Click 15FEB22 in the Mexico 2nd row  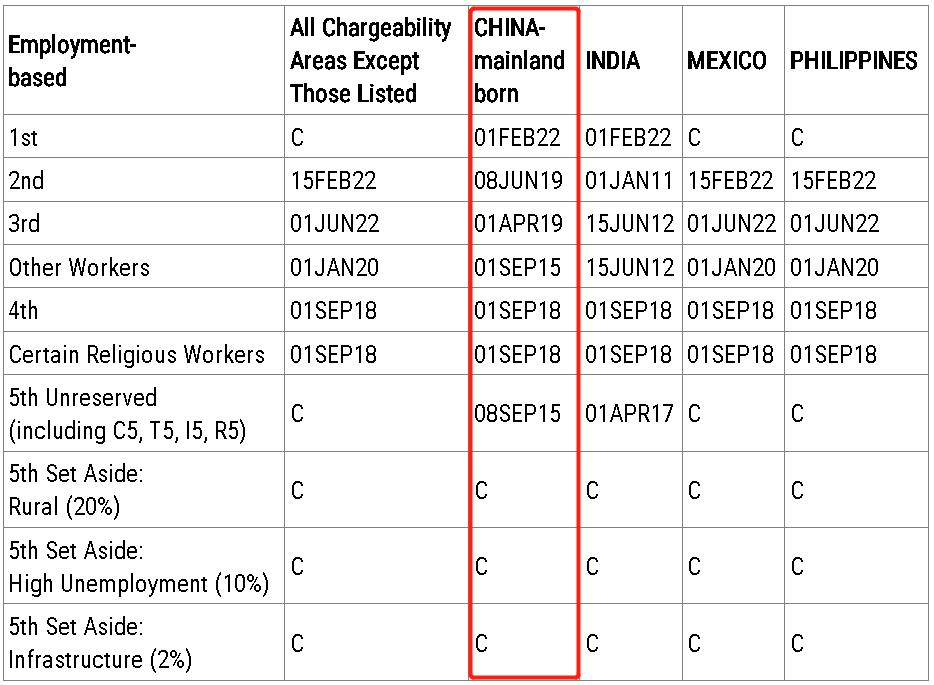coord(730,181)
